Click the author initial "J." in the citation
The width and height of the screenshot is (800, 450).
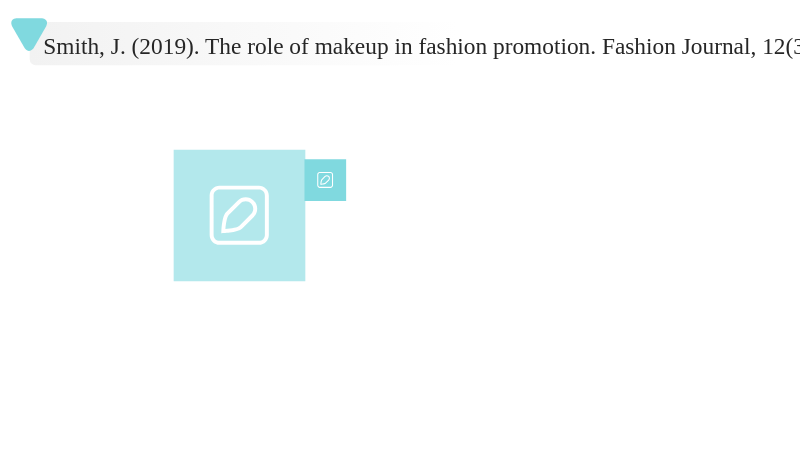118,47
